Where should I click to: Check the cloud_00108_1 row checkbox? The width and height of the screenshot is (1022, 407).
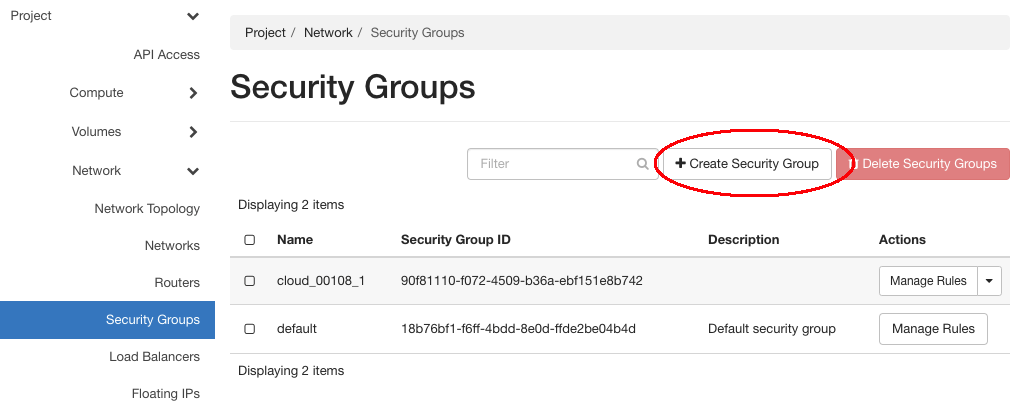point(250,281)
